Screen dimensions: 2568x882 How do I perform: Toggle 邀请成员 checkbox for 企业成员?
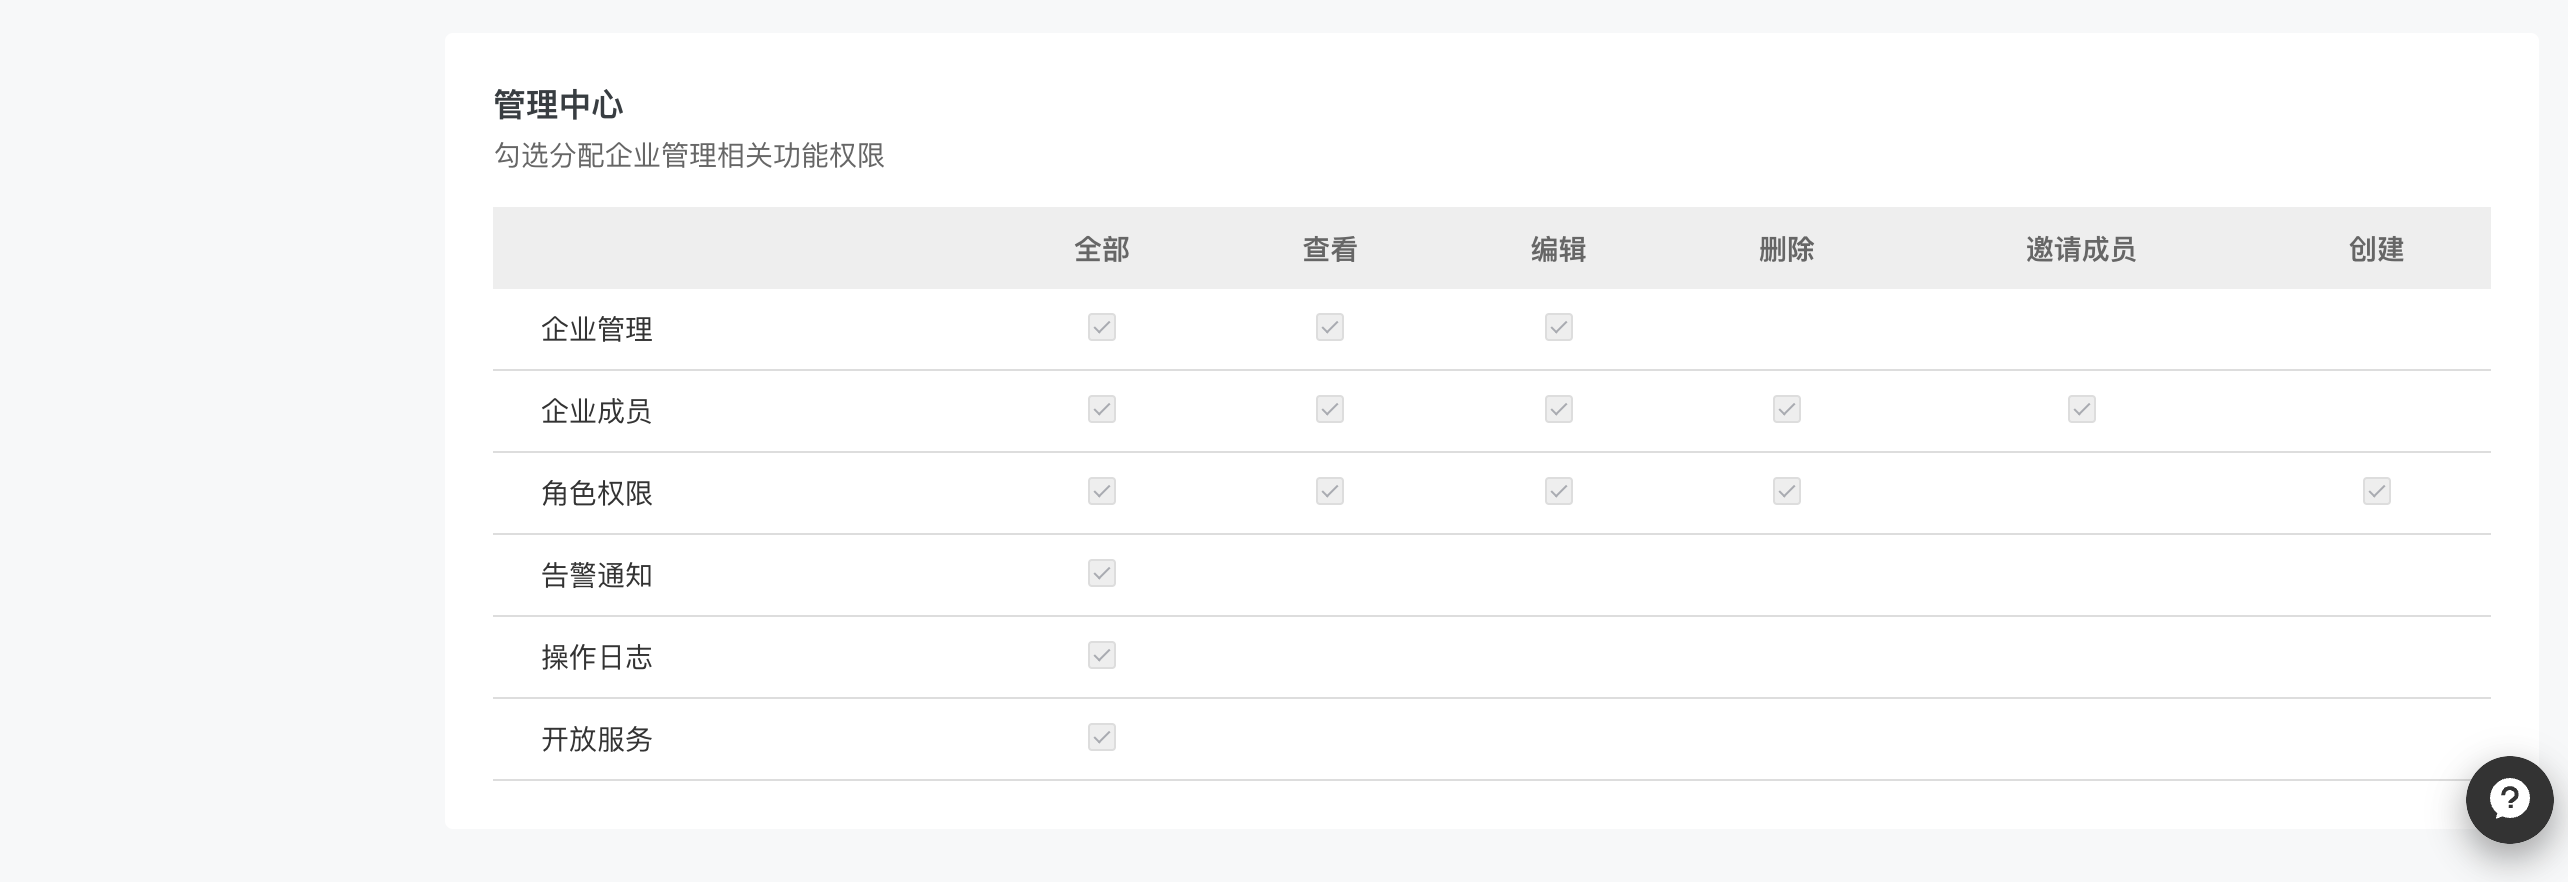point(2081,409)
